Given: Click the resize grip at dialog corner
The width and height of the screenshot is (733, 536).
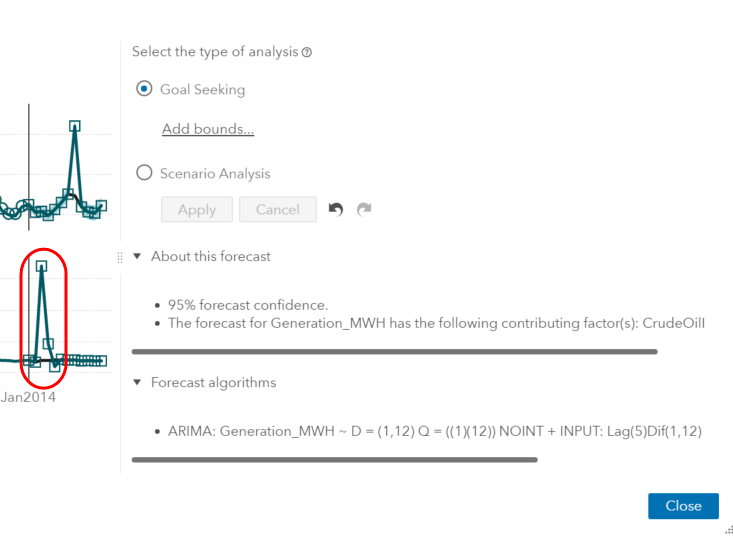Looking at the screenshot, I should tap(728, 531).
